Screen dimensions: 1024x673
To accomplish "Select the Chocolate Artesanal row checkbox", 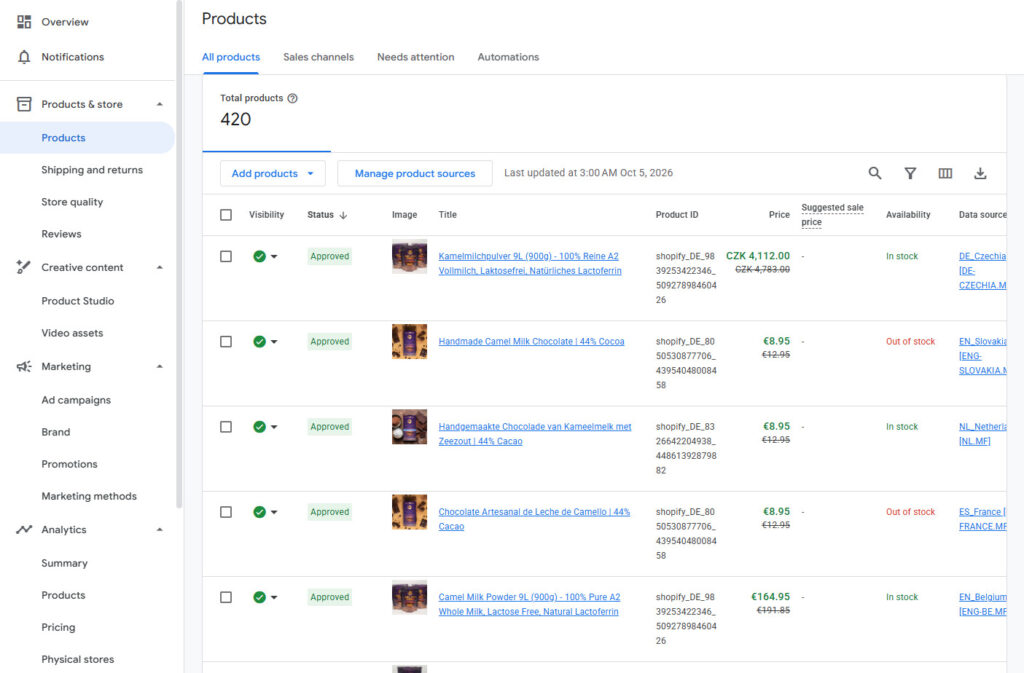I will pyautogui.click(x=226, y=512).
